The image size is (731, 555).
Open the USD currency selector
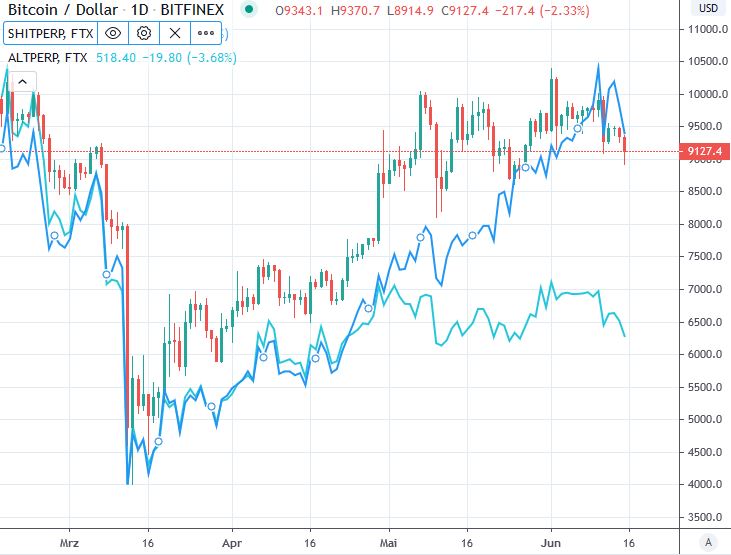click(707, 8)
